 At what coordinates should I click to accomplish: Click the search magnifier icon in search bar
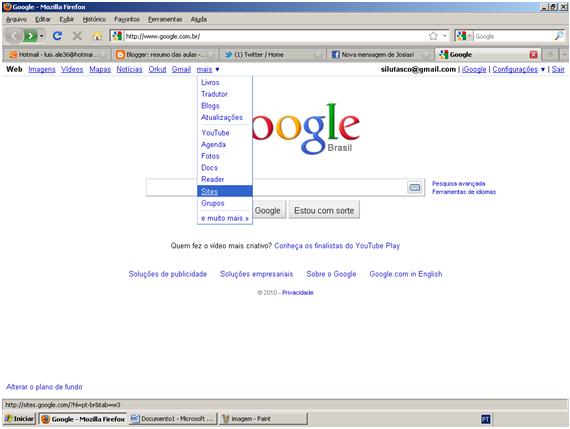coord(559,36)
